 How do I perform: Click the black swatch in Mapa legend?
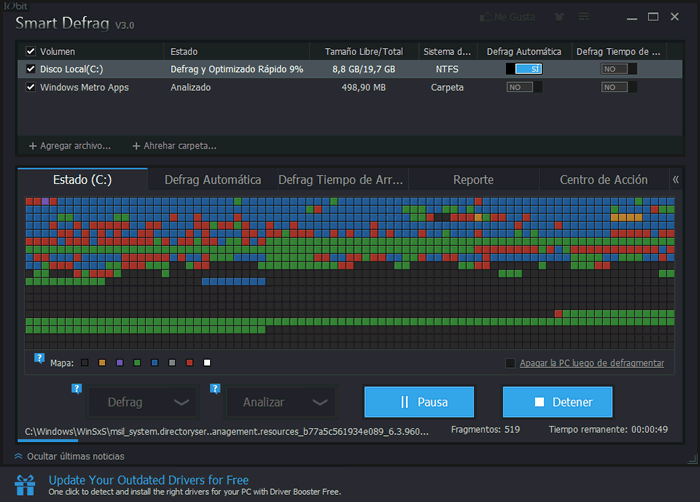tap(84, 363)
